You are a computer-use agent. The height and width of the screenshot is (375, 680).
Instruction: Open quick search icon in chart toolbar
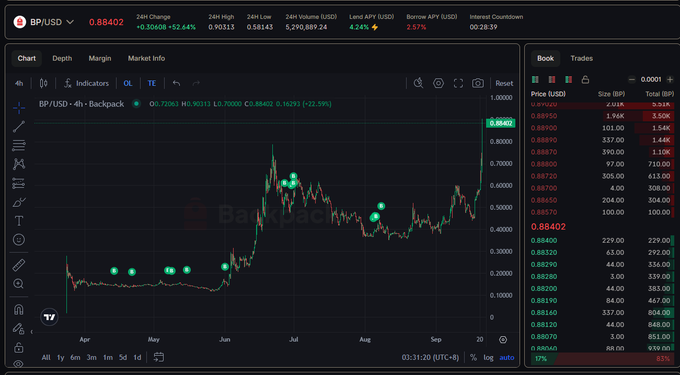click(418, 83)
